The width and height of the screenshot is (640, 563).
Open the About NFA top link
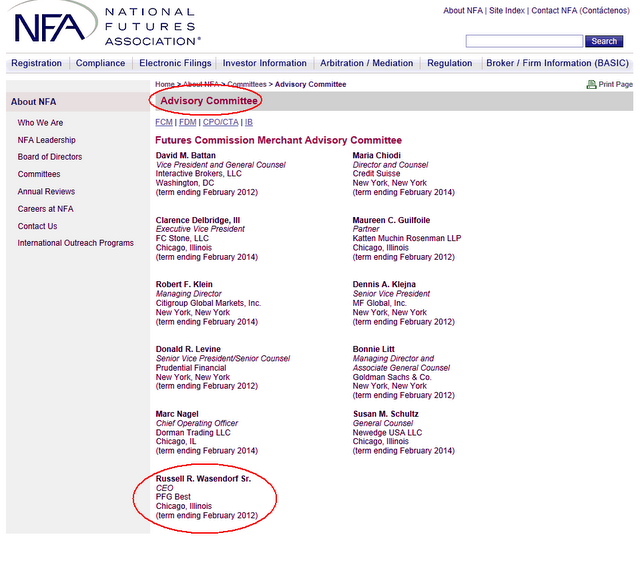click(x=463, y=11)
